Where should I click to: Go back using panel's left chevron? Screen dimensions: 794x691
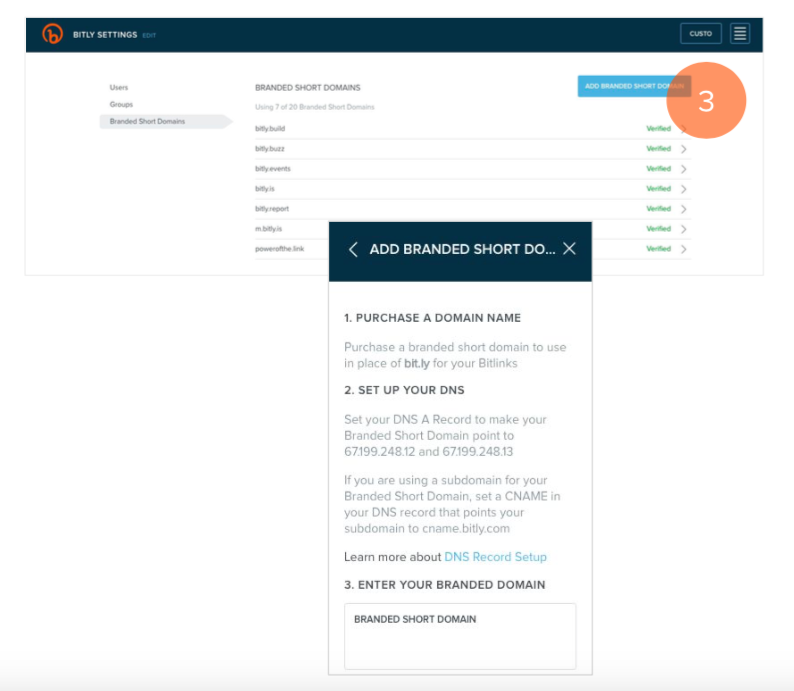pos(353,249)
